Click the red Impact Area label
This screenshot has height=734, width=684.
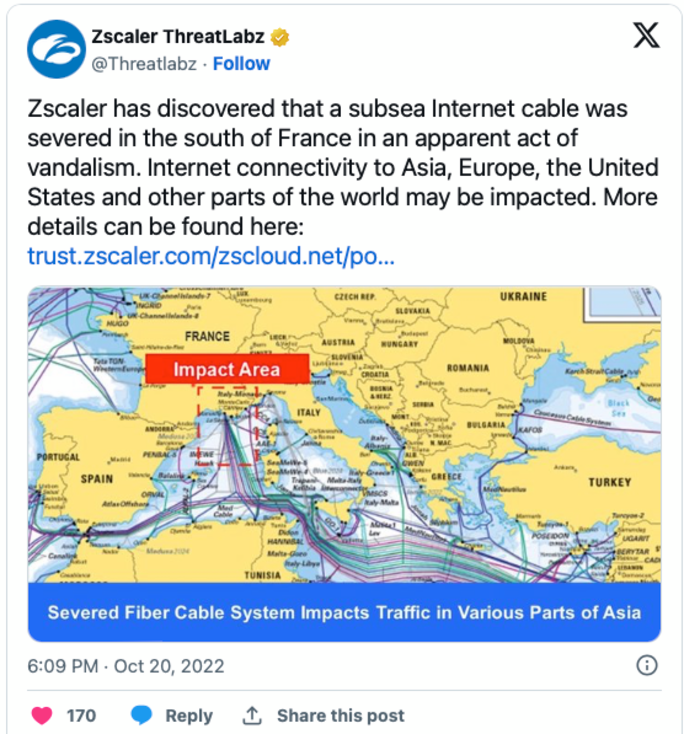point(227,369)
